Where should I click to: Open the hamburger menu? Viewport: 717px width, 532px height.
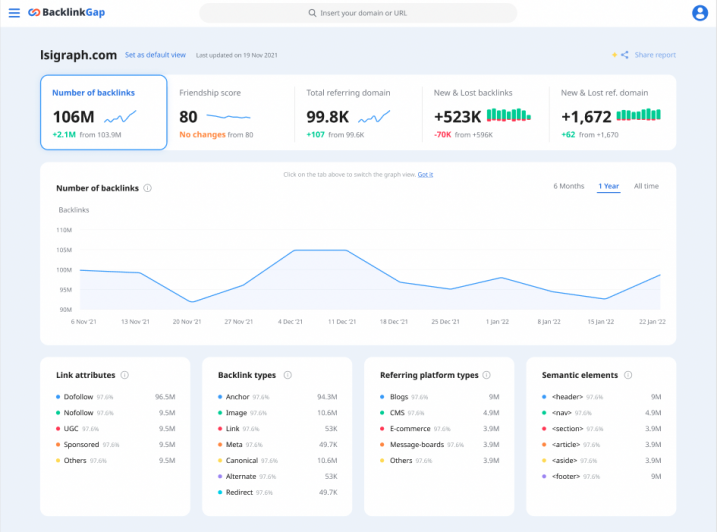pyautogui.click(x=14, y=13)
